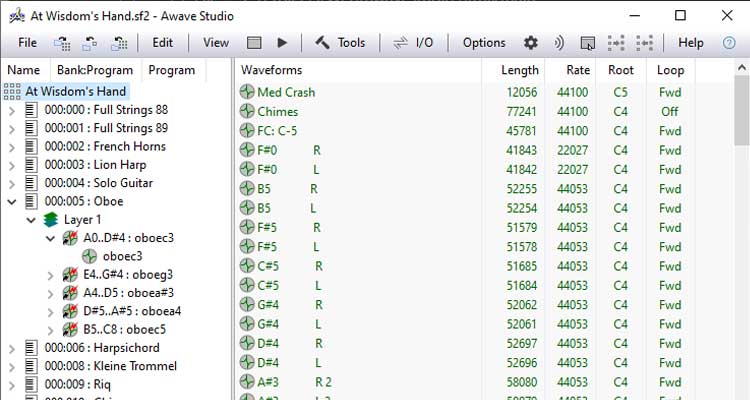Click the B5 R waveform icon
The height and width of the screenshot is (400, 750).
point(247,189)
